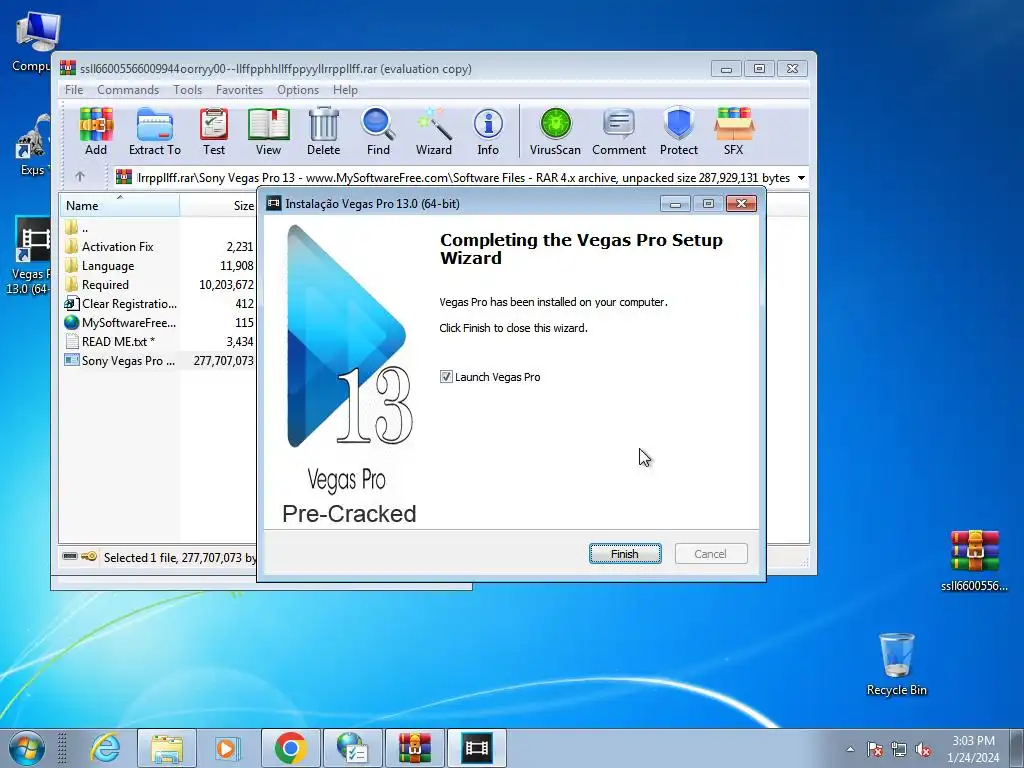
Task: Select MySoftwareFree... link file
Action: (x=158, y=323)
